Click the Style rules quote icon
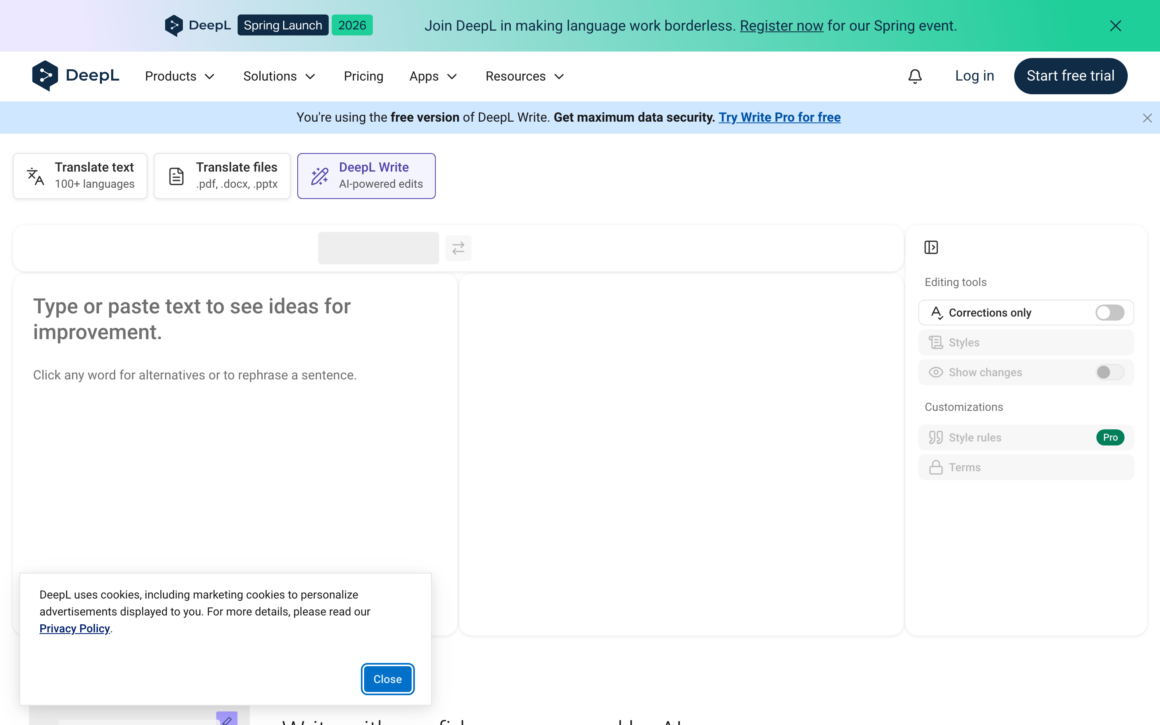Image resolution: width=1160 pixels, height=725 pixels. (936, 437)
